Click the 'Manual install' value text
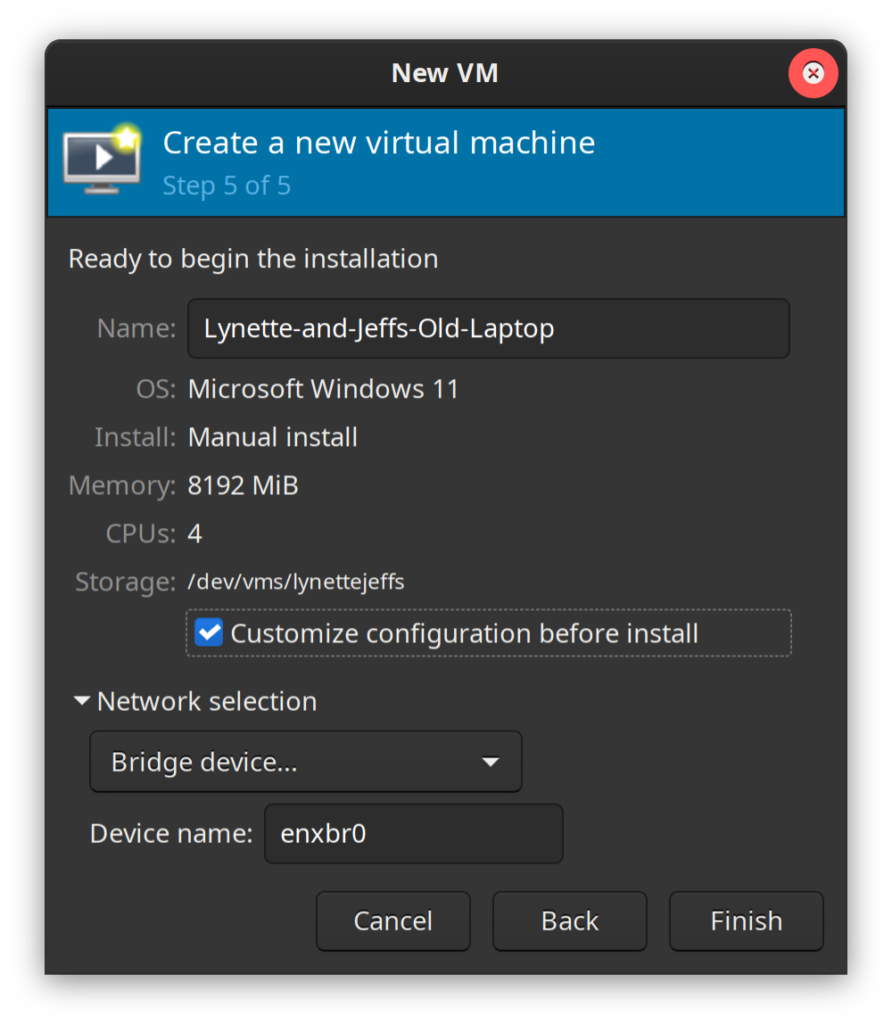 pos(273,437)
